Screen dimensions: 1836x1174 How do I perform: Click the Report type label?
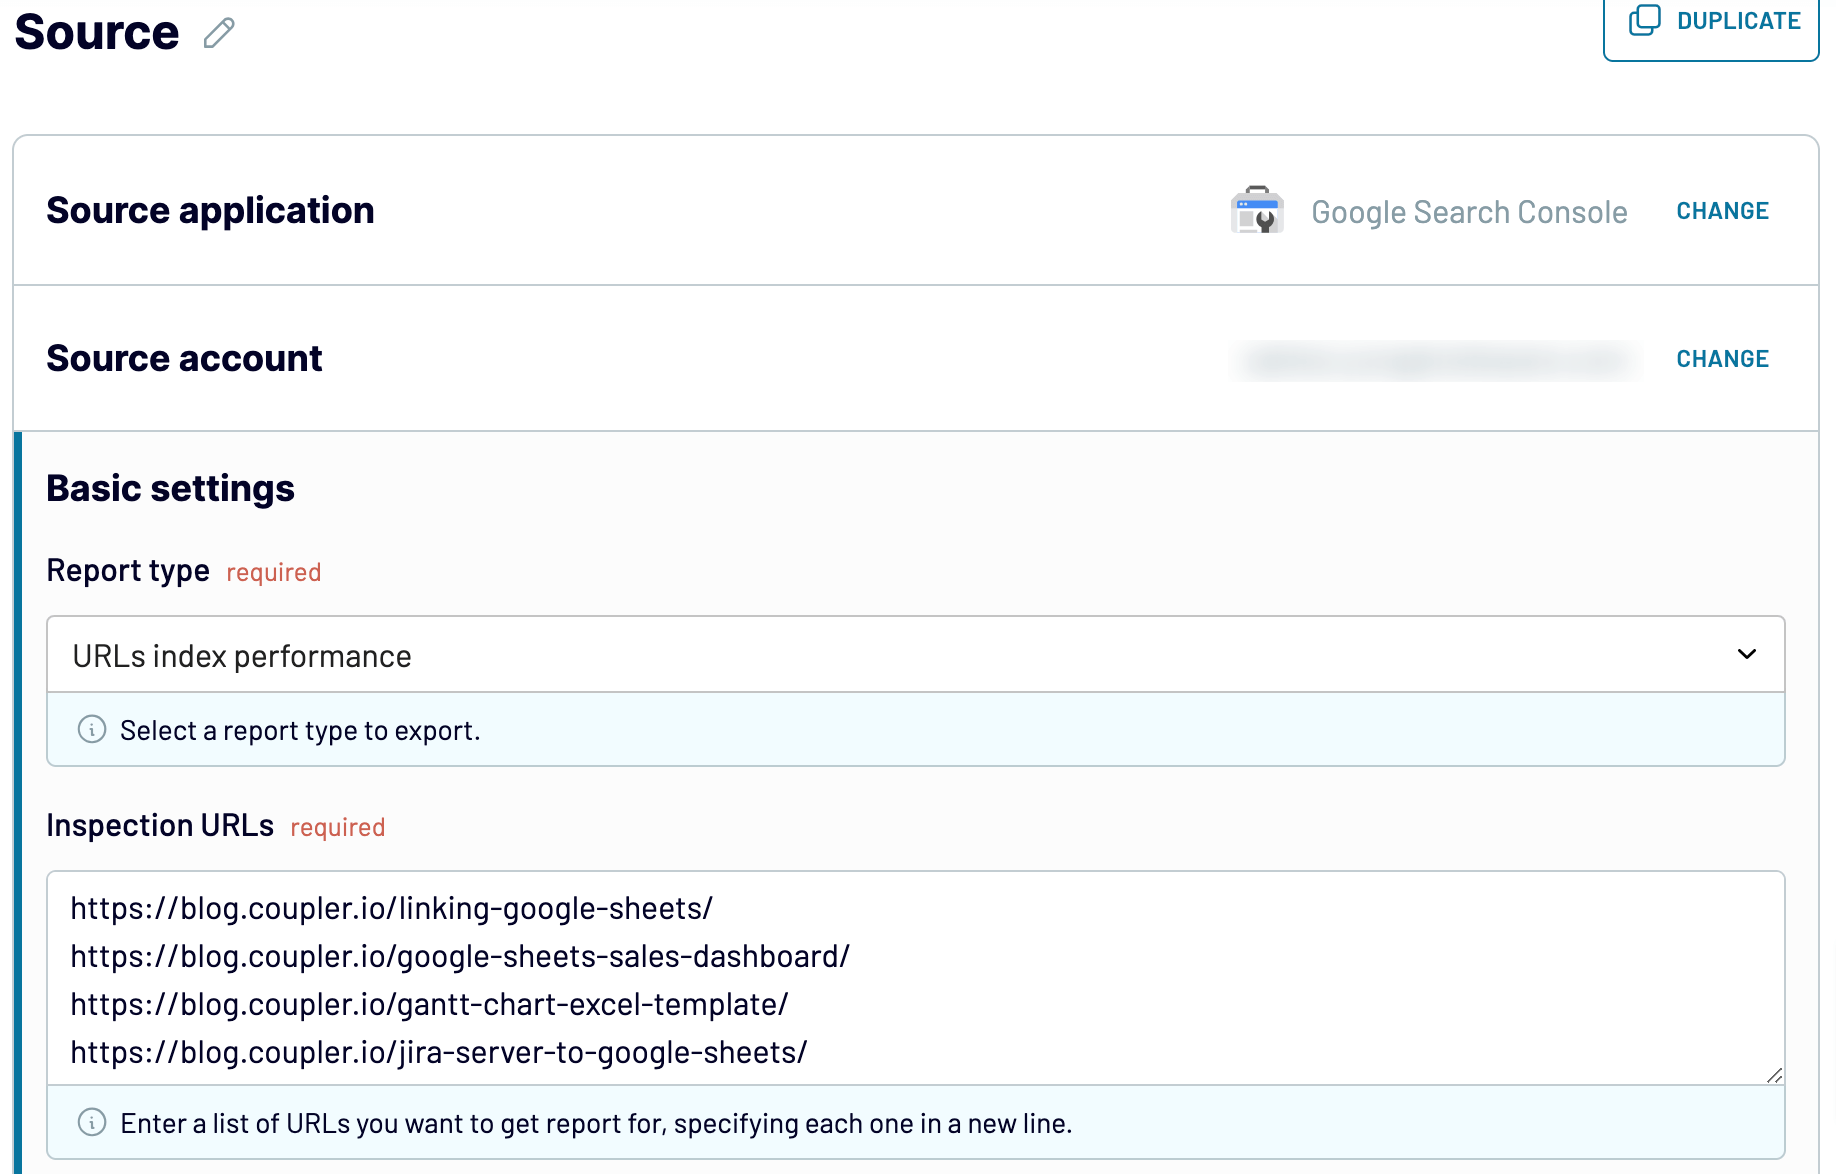pos(128,570)
